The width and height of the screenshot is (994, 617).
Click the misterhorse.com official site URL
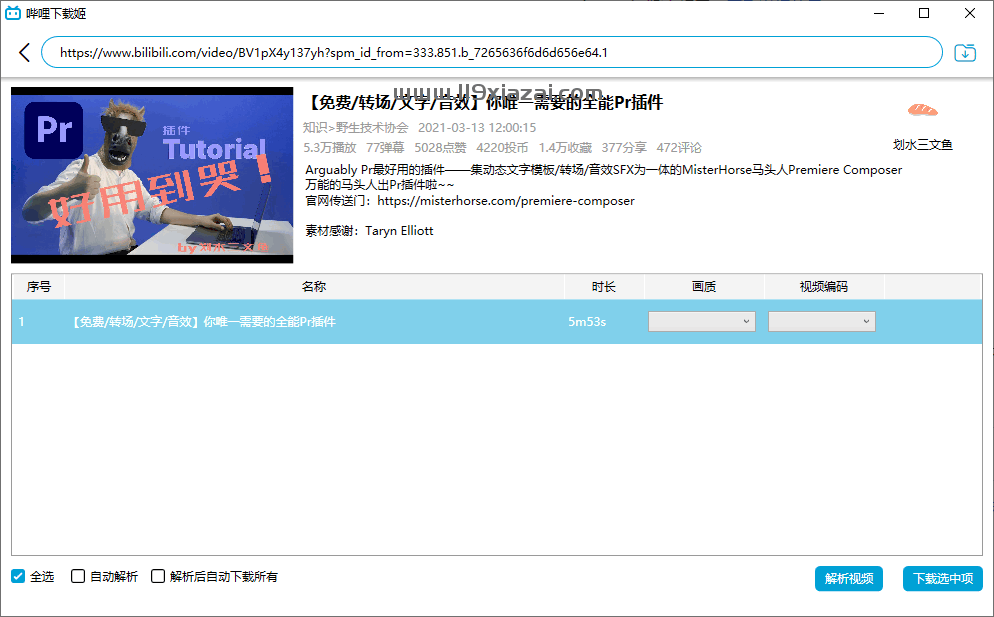click(506, 200)
